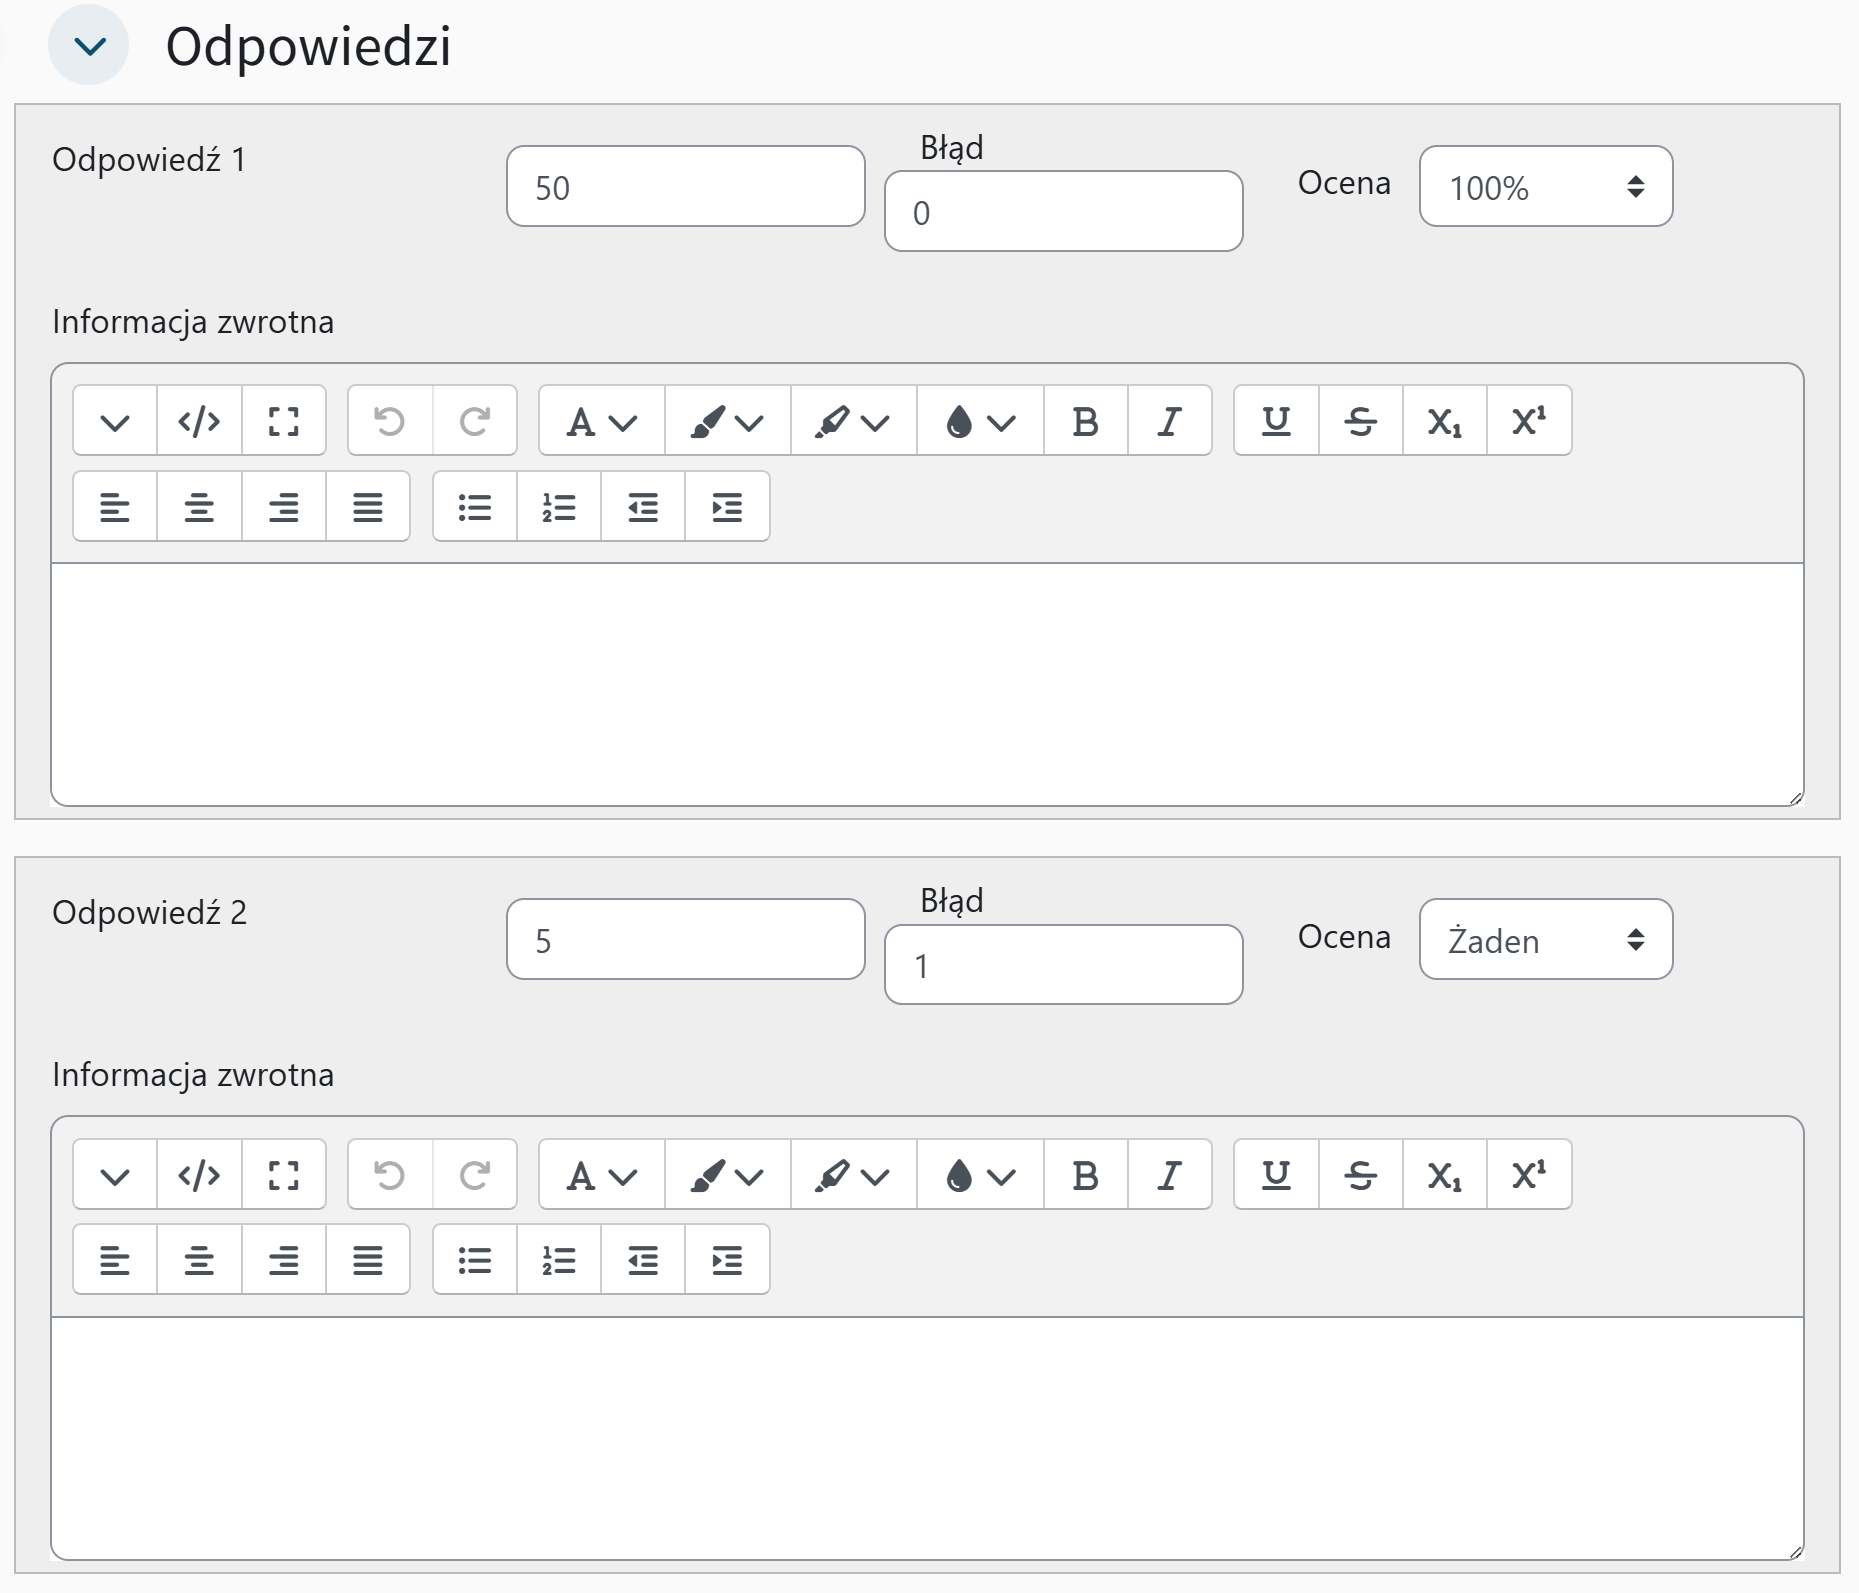Open the Ocena dropdown for Odpowiedź 1
The width and height of the screenshot is (1859, 1593).
click(1545, 187)
